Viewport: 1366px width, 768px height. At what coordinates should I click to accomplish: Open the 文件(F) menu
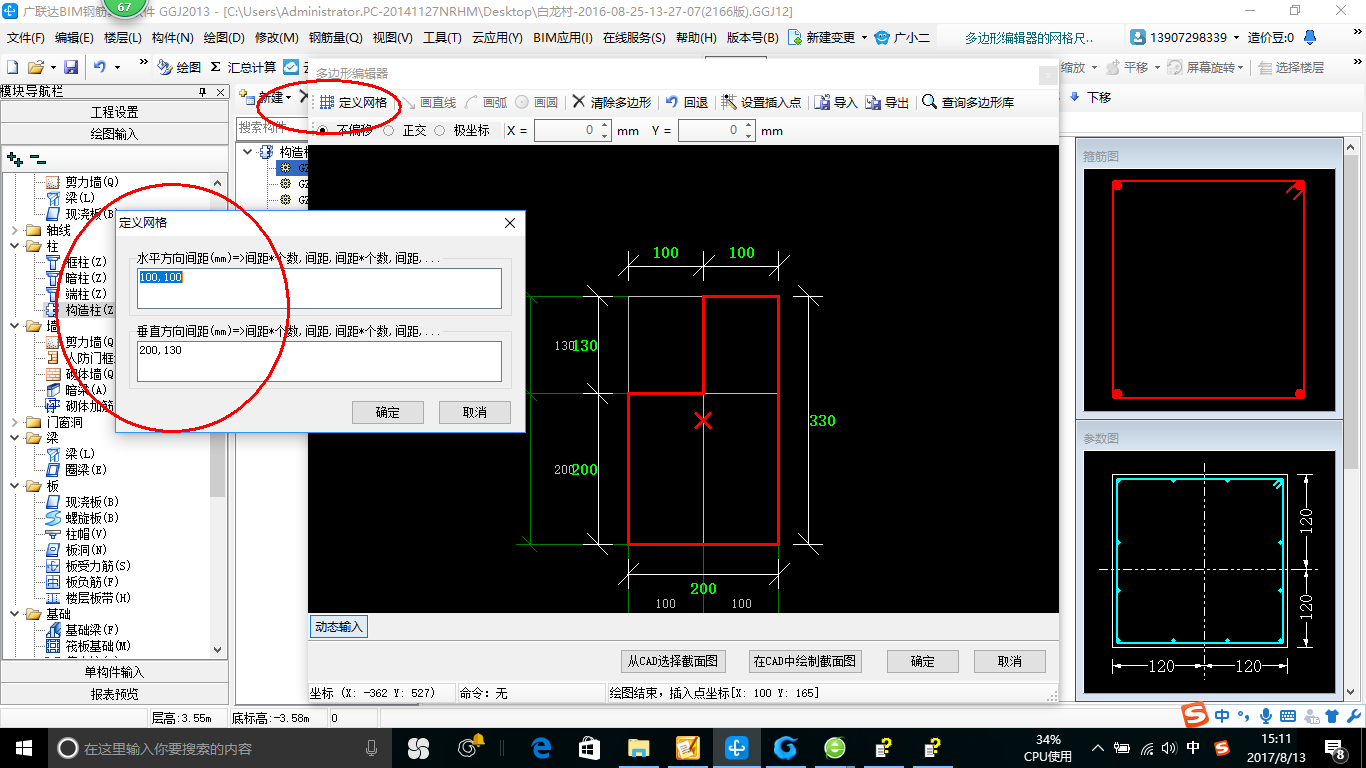click(26, 37)
